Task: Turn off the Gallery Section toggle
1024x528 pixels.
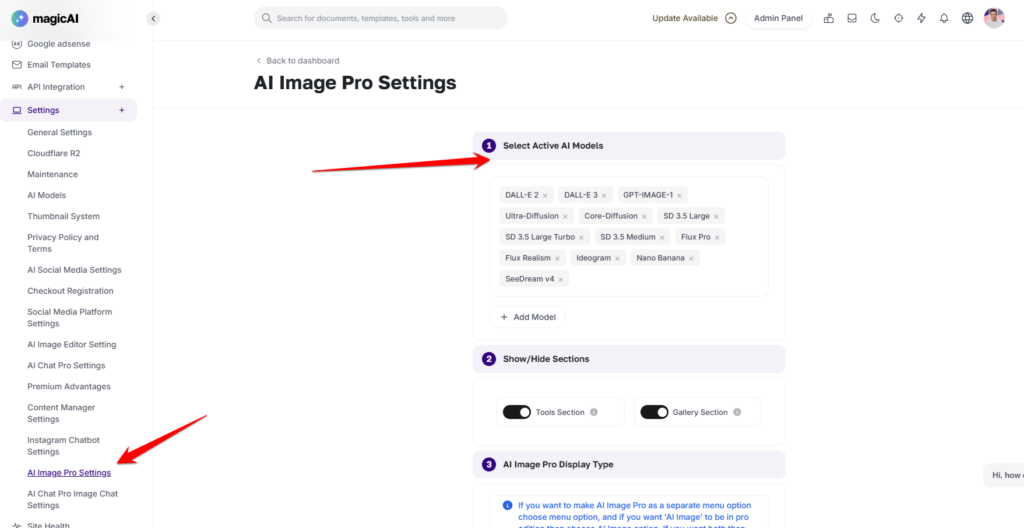Action: click(654, 412)
